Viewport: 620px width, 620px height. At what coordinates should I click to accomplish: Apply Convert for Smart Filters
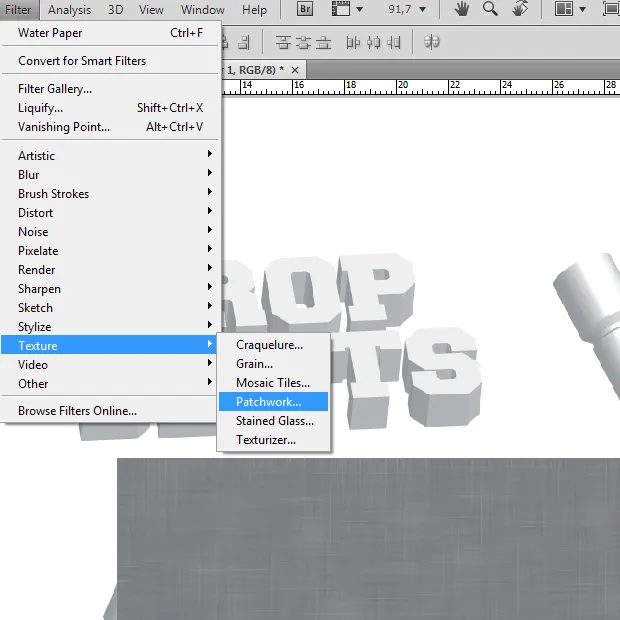(82, 61)
